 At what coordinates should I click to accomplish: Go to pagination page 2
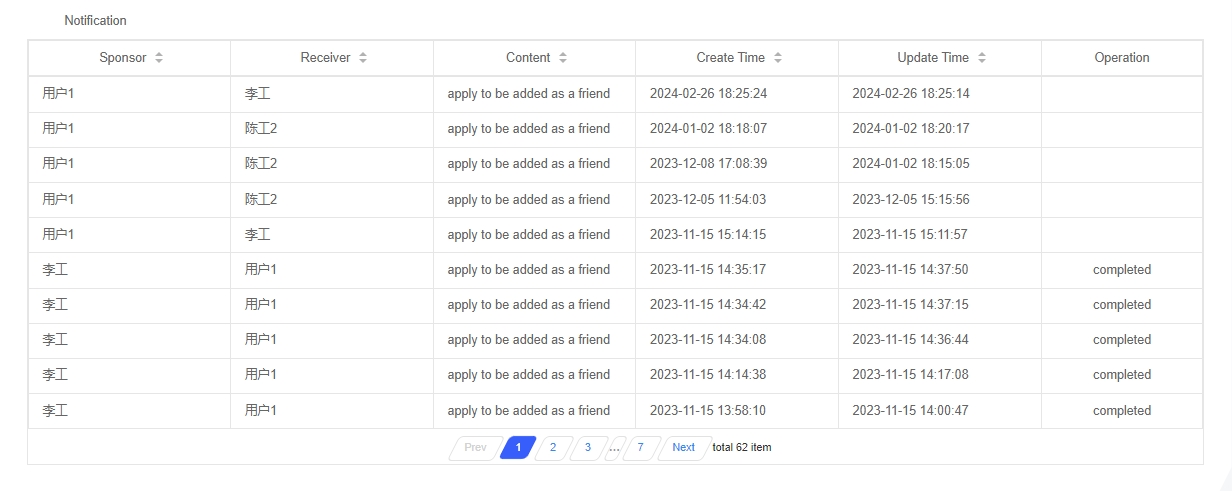click(553, 447)
